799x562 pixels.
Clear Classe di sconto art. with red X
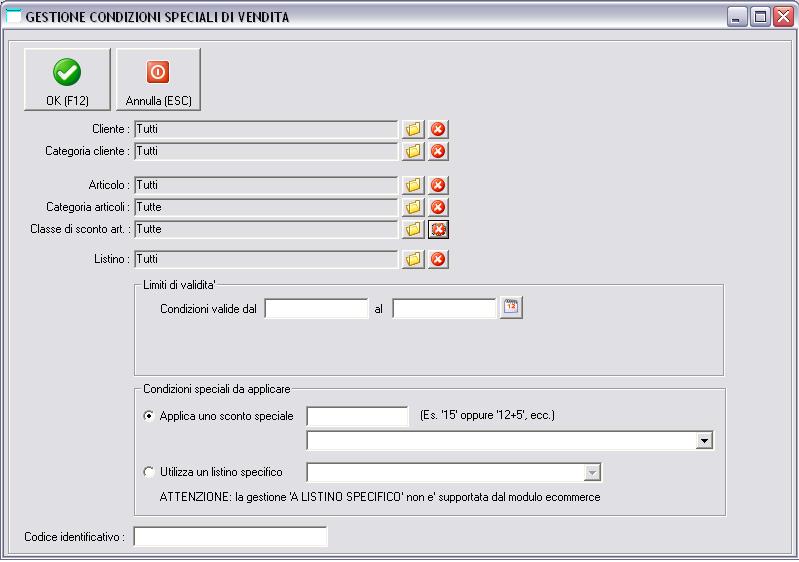438,229
